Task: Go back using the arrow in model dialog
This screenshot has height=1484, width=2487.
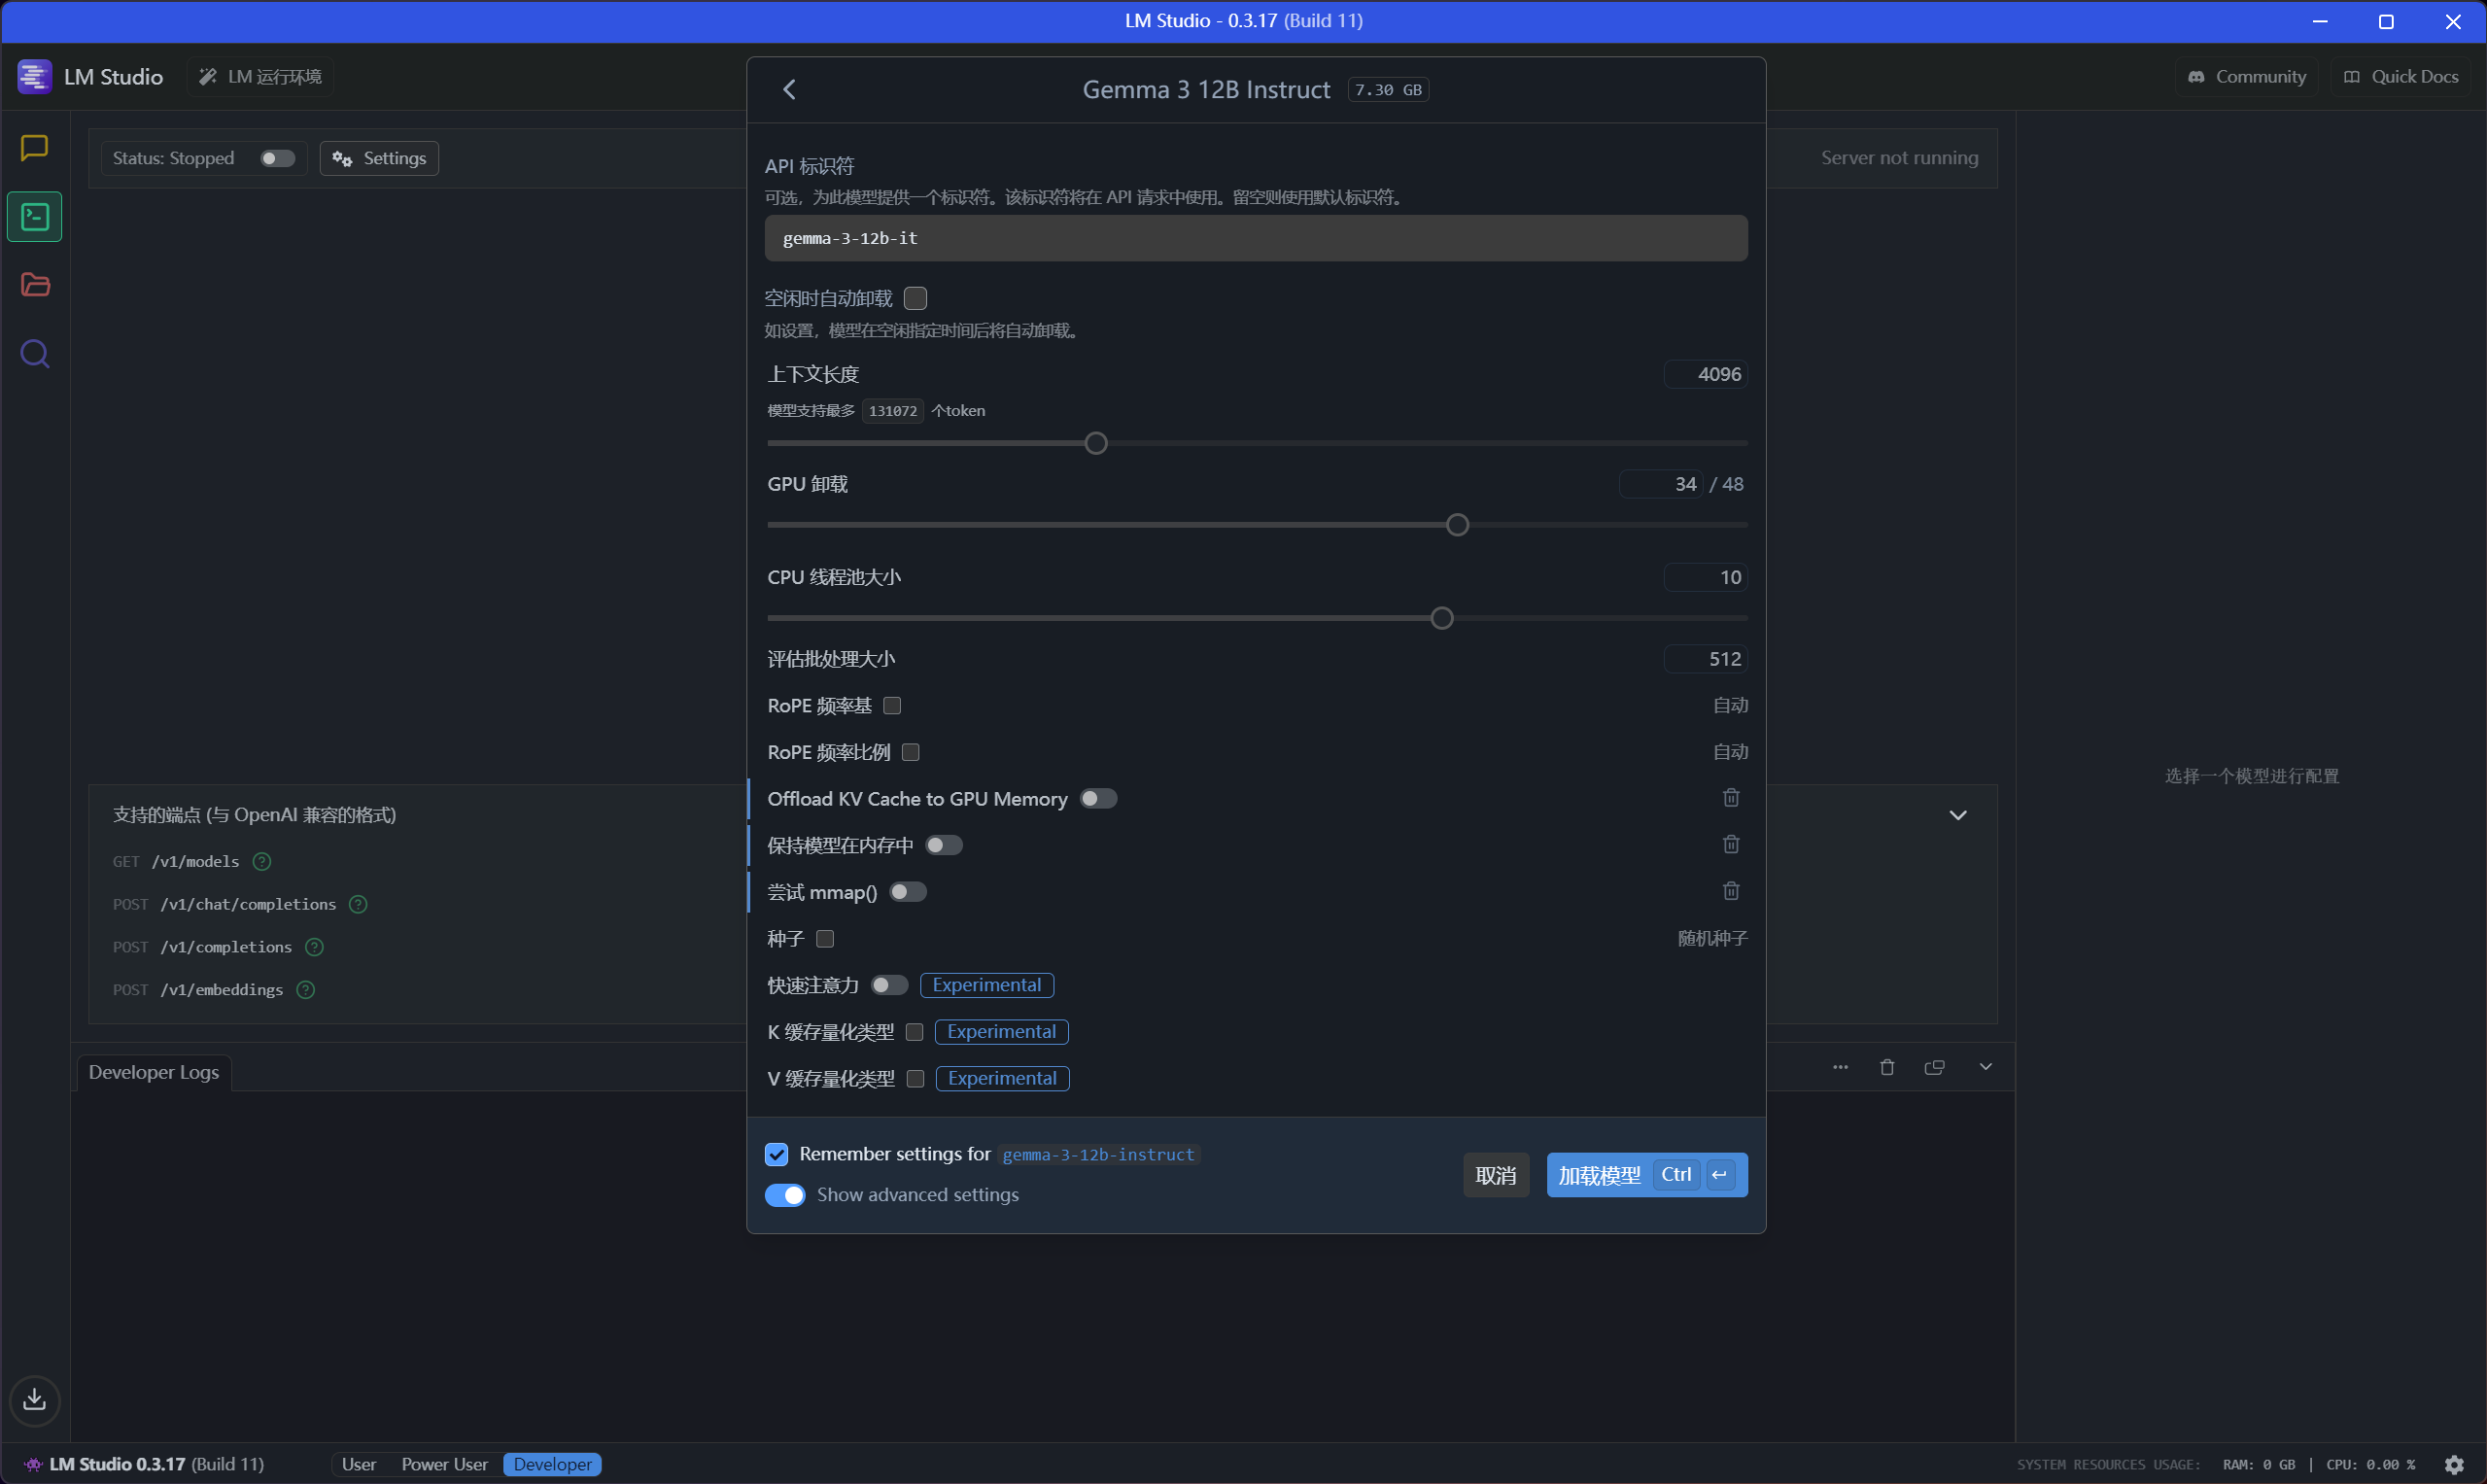Action: 789,90
